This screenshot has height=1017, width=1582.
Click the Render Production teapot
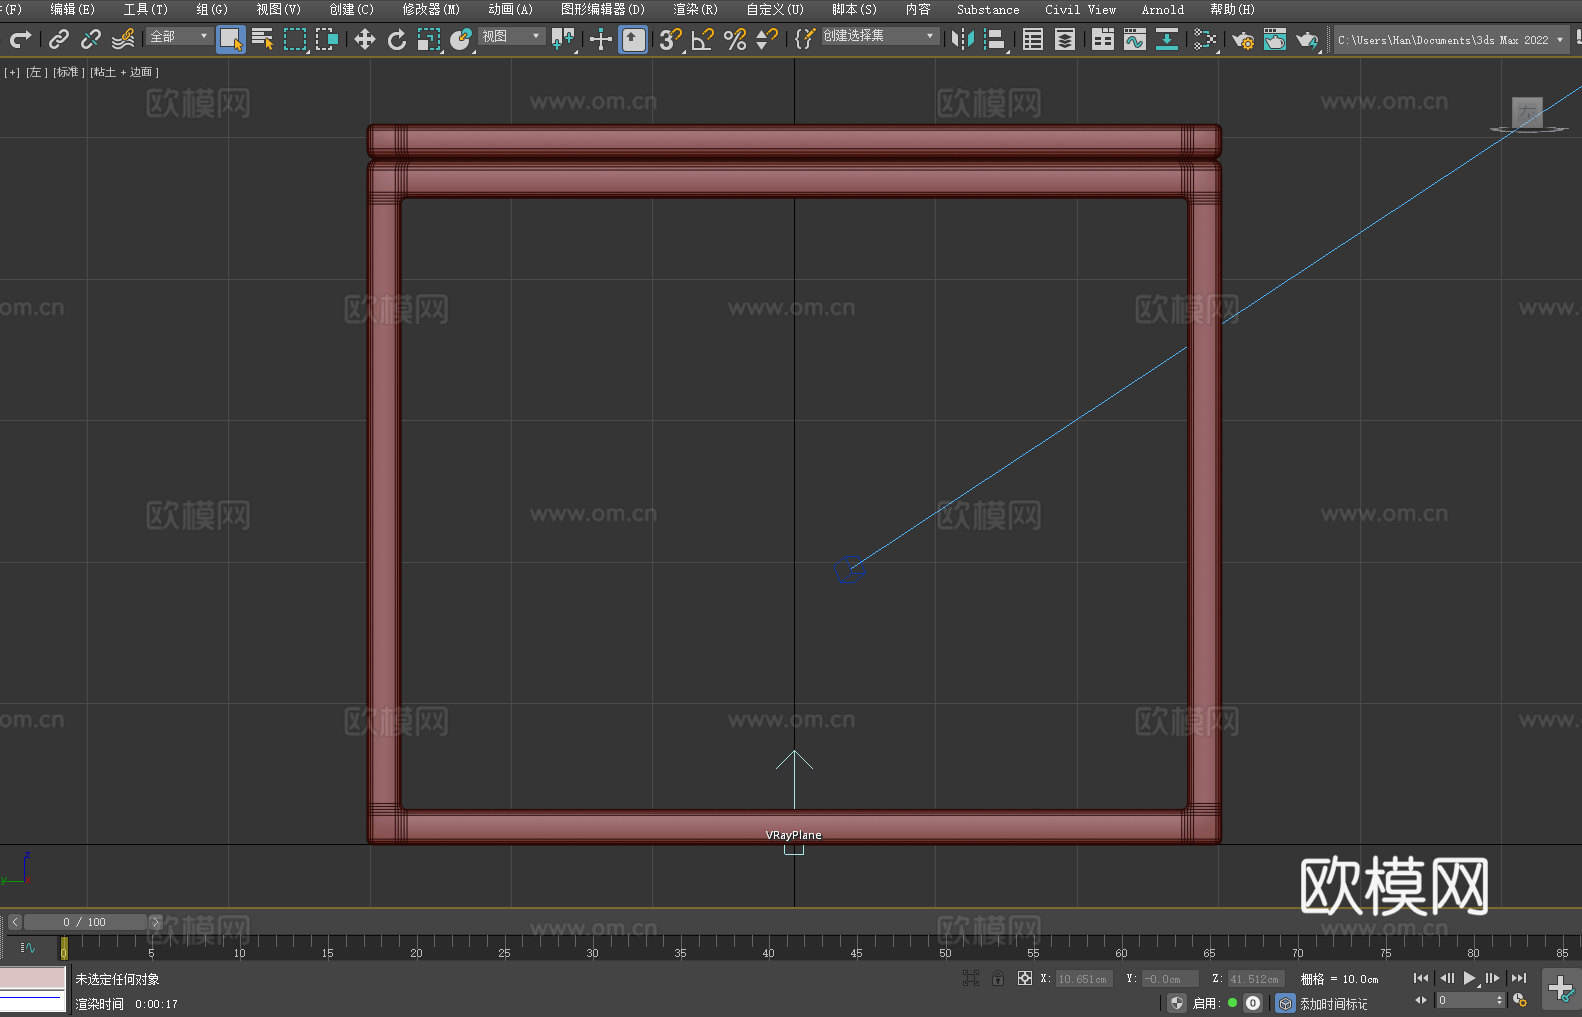(1307, 39)
